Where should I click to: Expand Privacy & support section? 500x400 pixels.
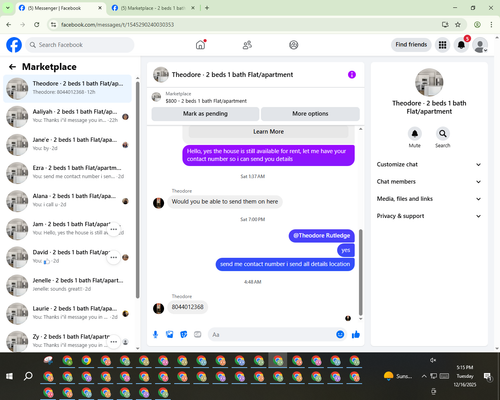[429, 216]
